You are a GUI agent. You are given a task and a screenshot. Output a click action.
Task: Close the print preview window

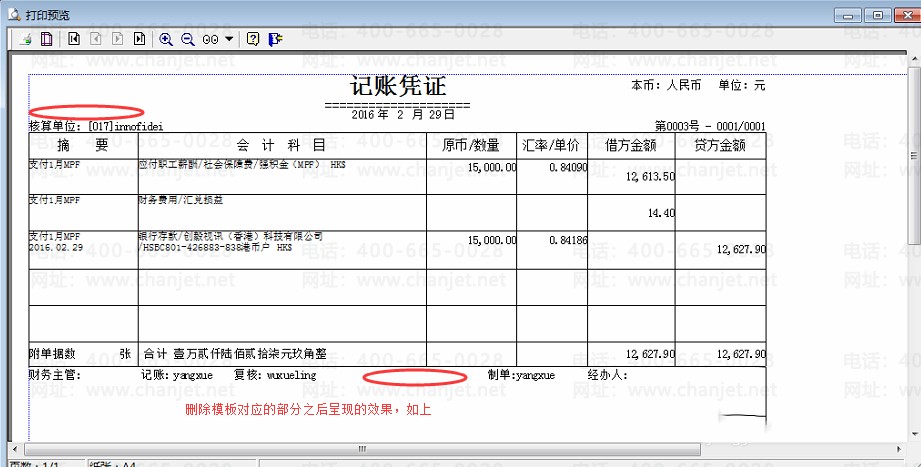tap(907, 15)
